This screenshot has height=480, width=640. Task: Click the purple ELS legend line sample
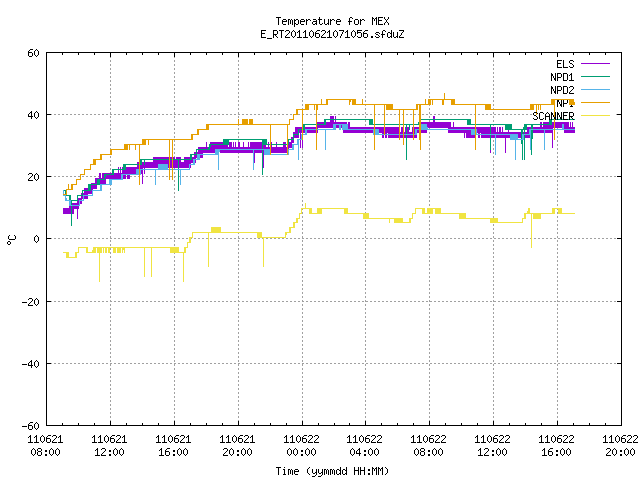(x=595, y=64)
